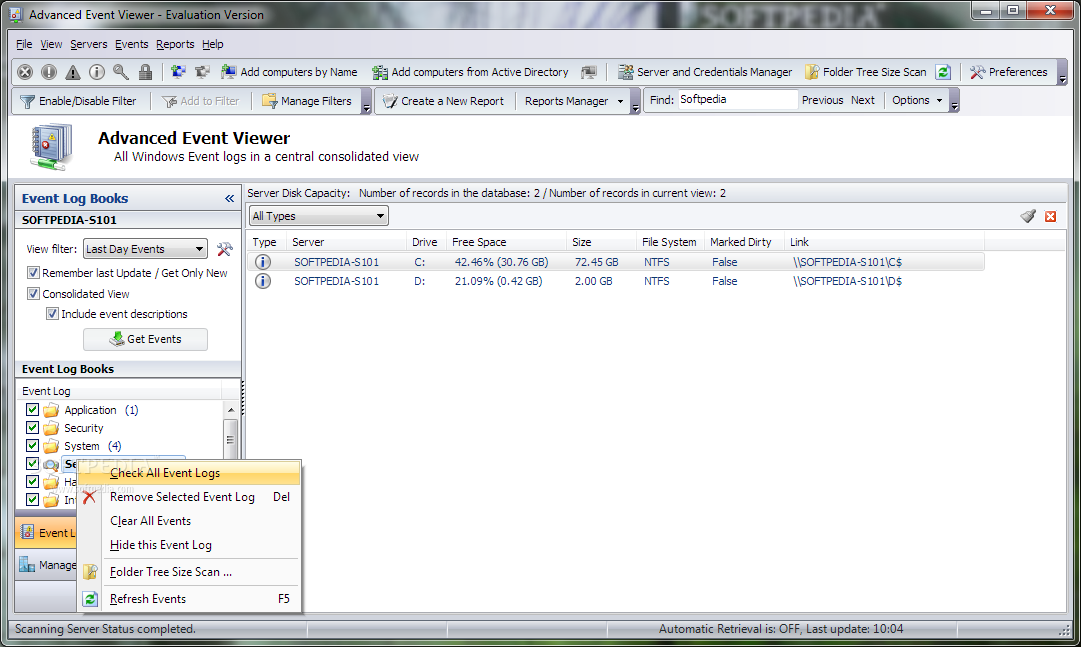The width and height of the screenshot is (1081, 647).
Task: Click the \\SOFTPEDIA-S101\C$ link cell
Action: pyautogui.click(x=847, y=262)
